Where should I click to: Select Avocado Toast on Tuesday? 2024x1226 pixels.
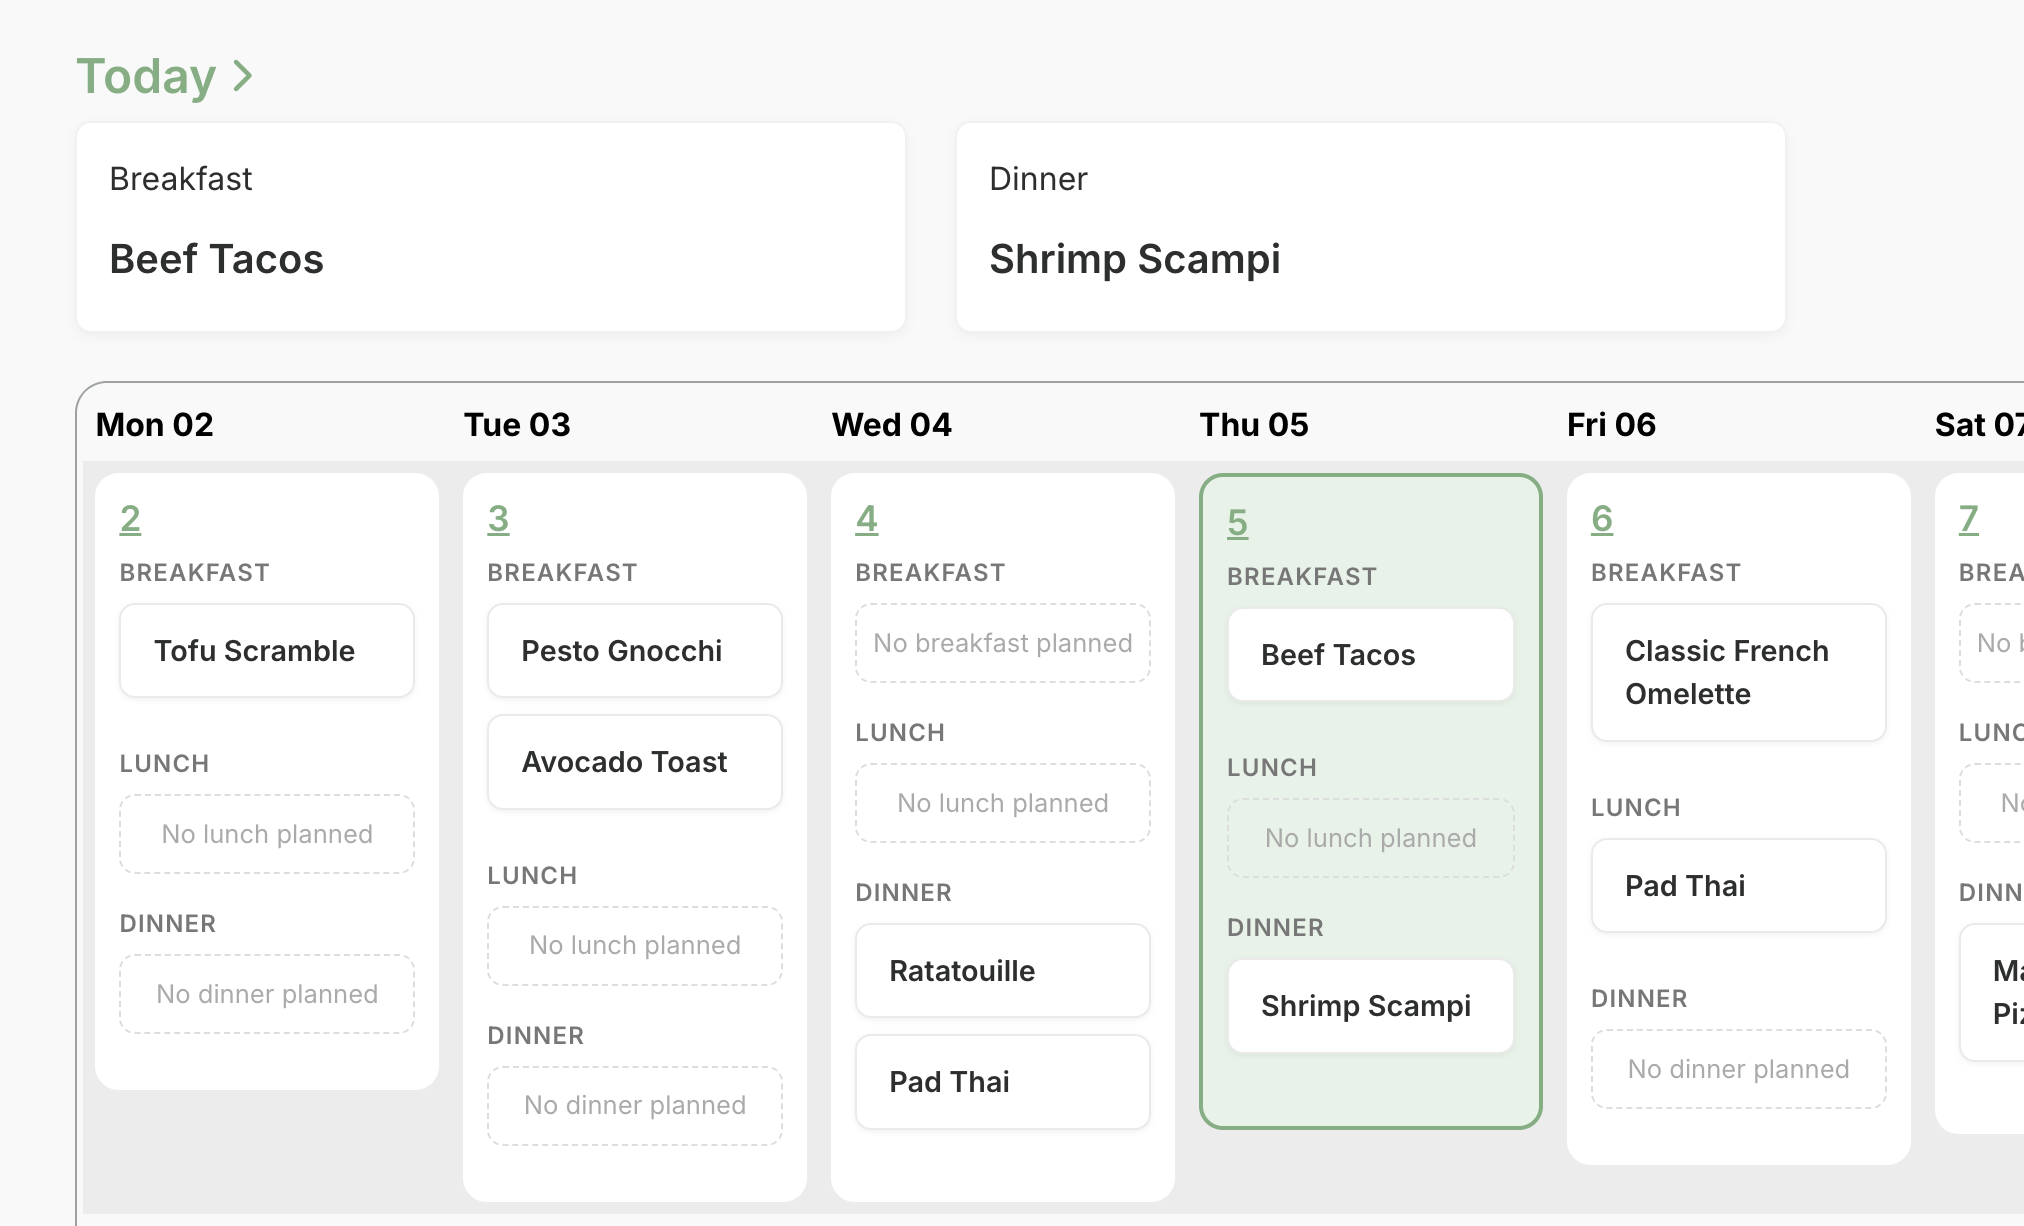[634, 762]
